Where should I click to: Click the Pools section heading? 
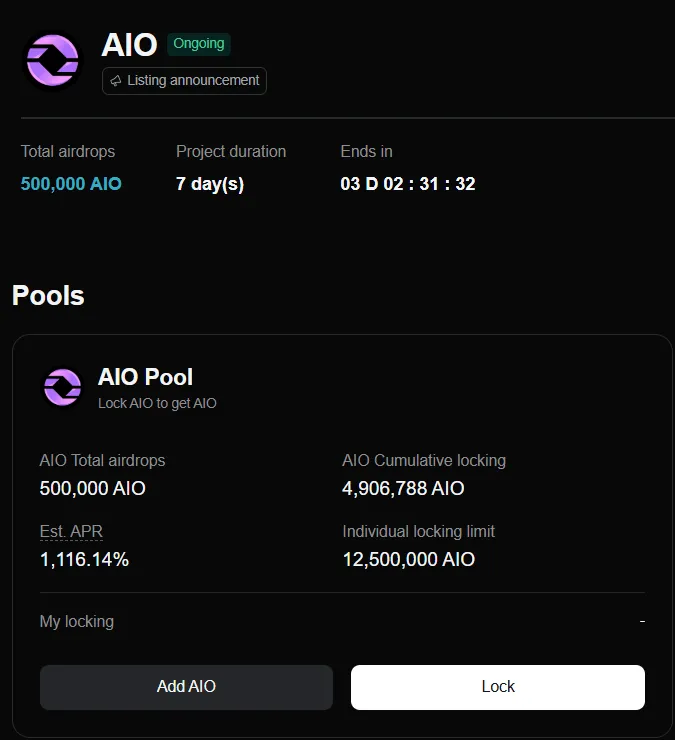48,296
